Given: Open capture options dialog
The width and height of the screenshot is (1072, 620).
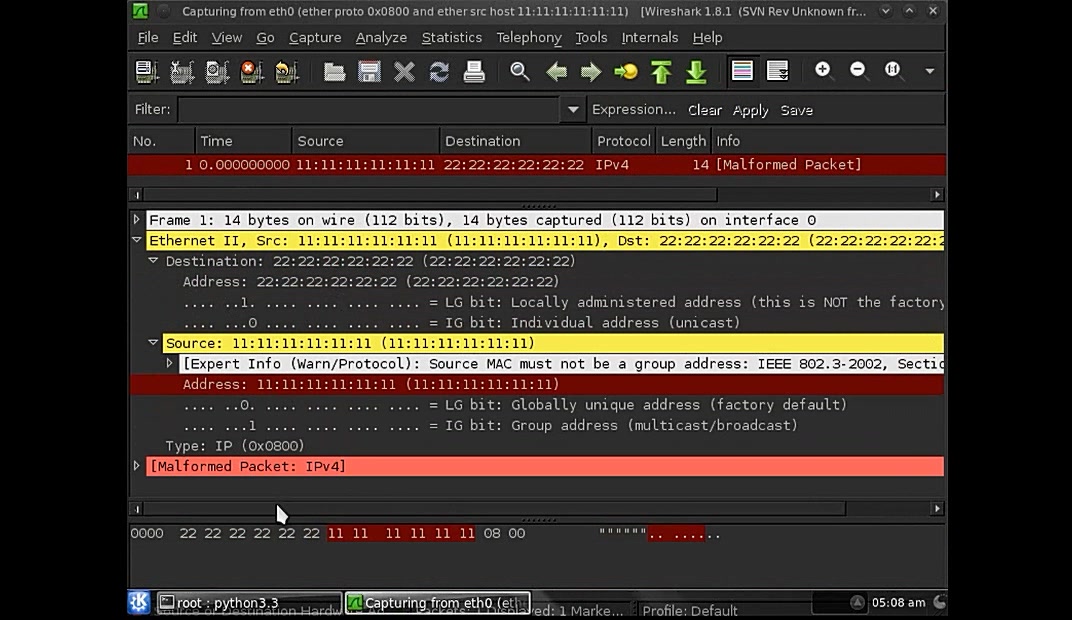Looking at the screenshot, I should (x=182, y=71).
